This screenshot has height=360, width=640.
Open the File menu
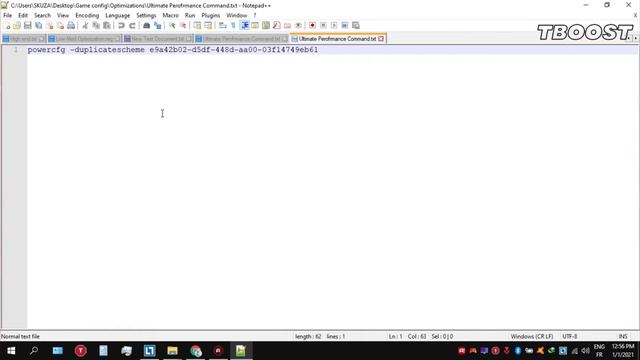[x=8, y=15]
